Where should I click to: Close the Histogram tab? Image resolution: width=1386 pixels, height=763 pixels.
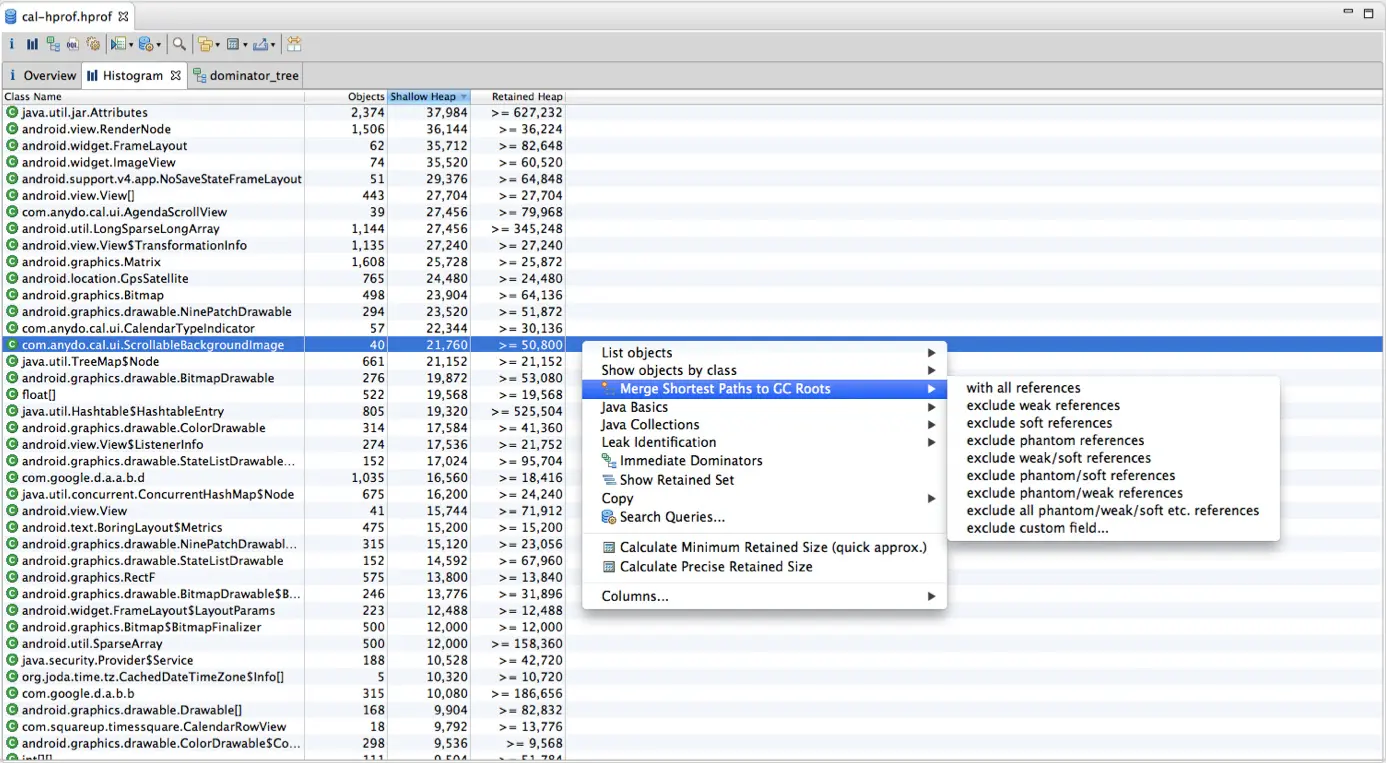tap(176, 75)
